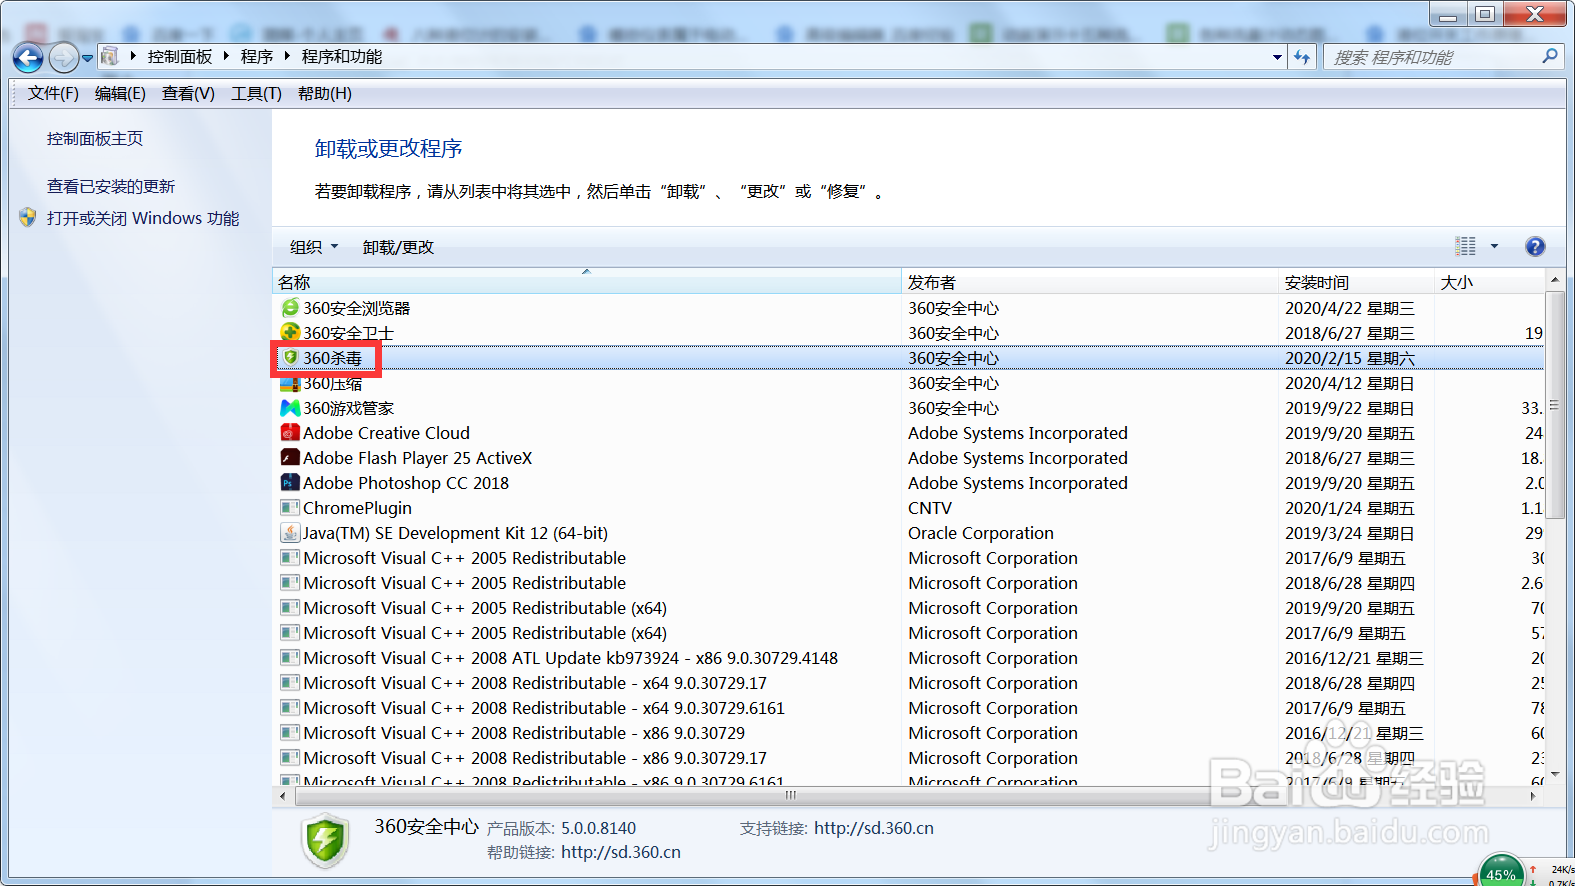Open the 组织 dropdown

pyautogui.click(x=314, y=247)
